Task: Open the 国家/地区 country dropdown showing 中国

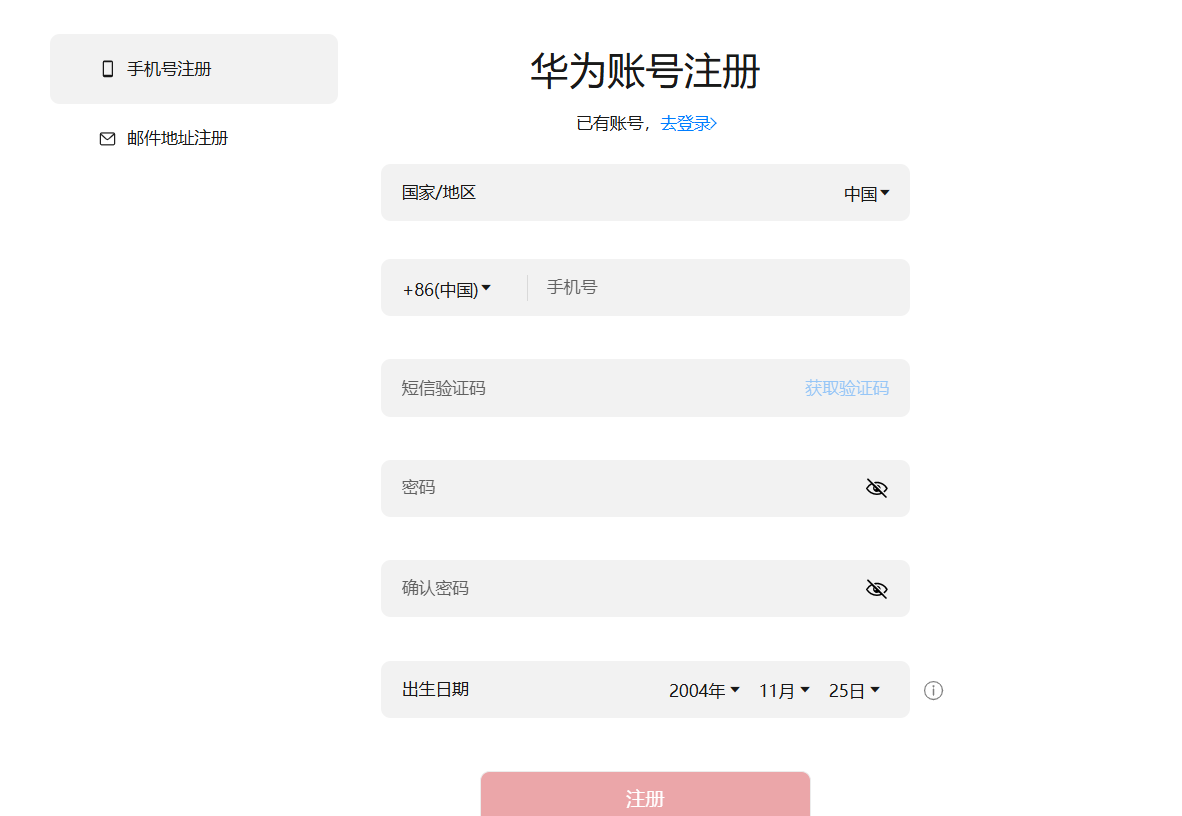Action: point(866,194)
